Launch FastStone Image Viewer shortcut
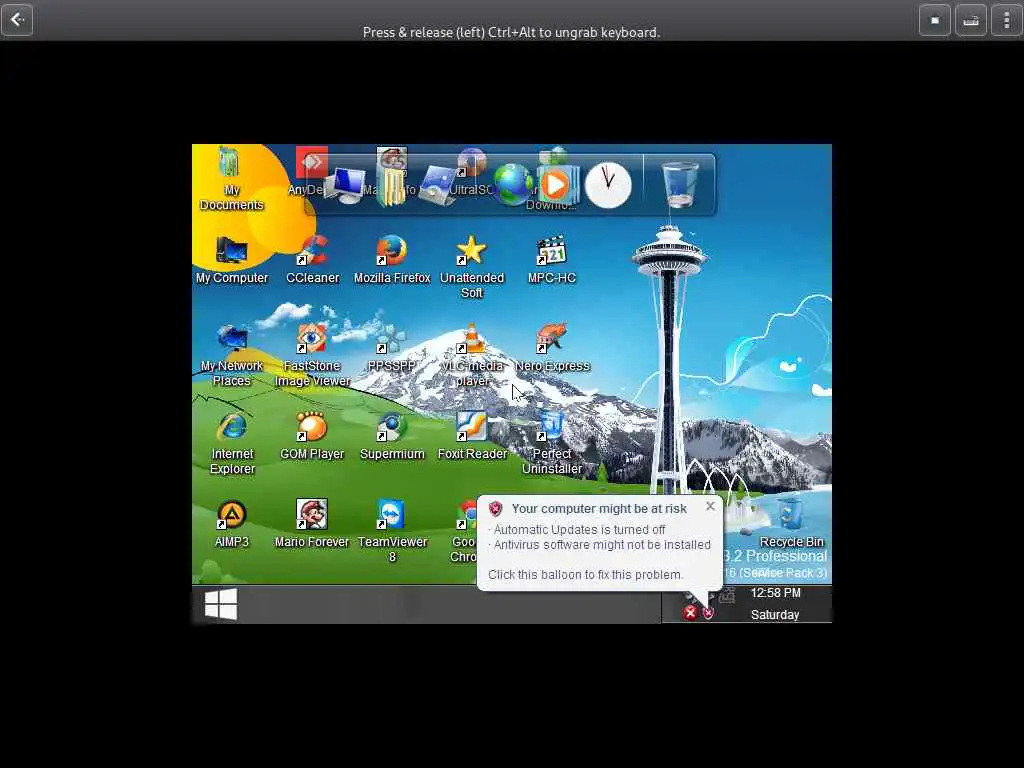The width and height of the screenshot is (1024, 768). (x=312, y=356)
